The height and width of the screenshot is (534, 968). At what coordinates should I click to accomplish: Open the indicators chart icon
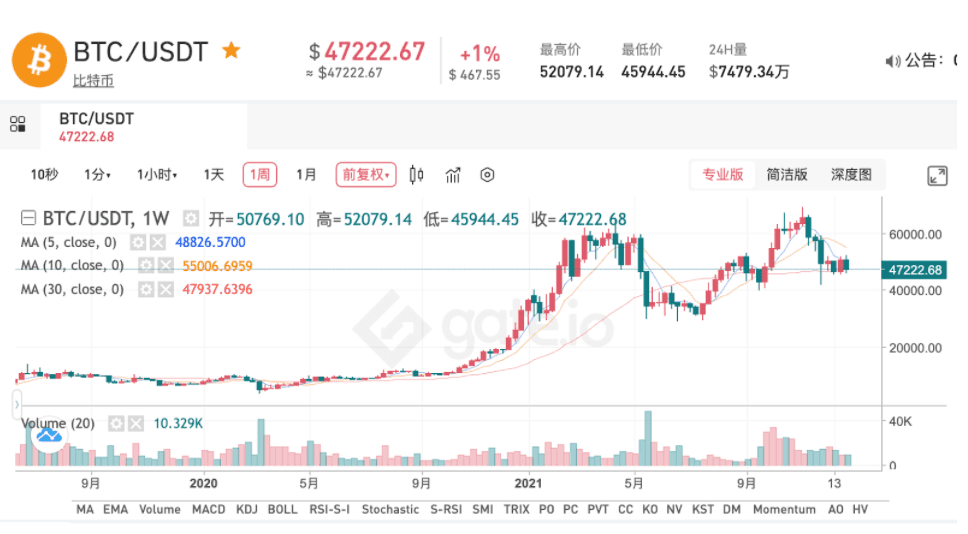click(x=453, y=175)
